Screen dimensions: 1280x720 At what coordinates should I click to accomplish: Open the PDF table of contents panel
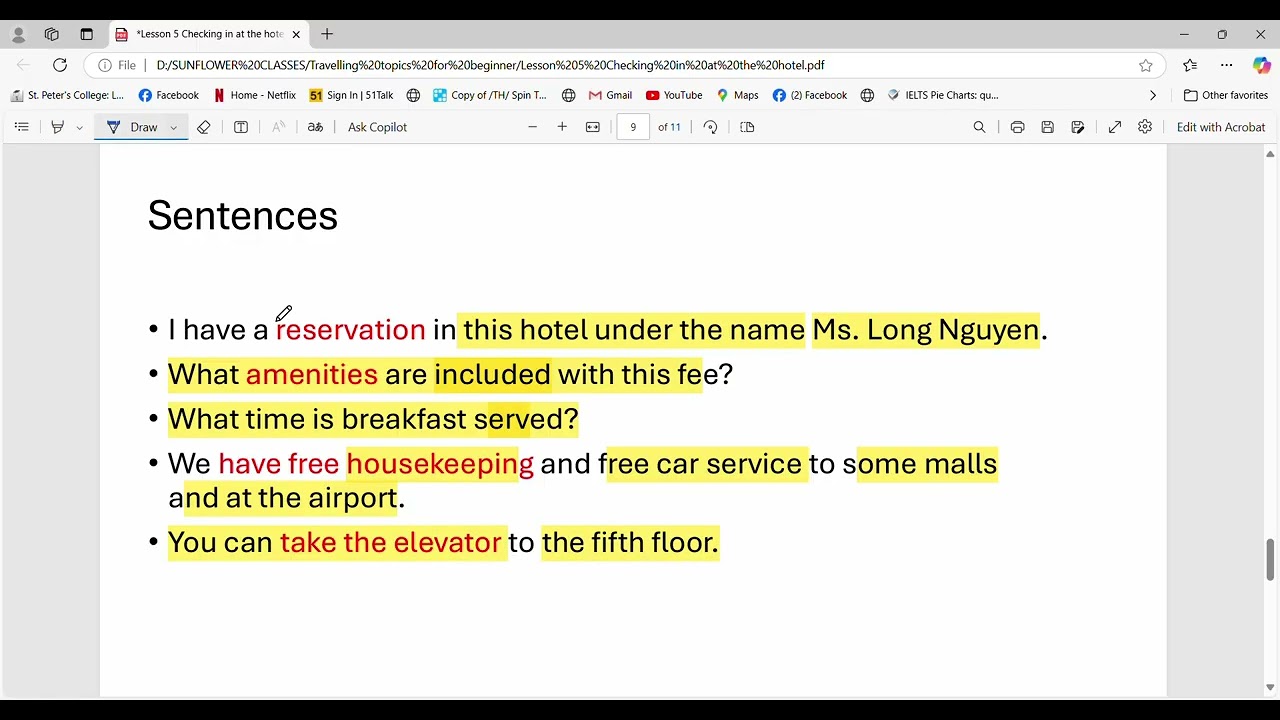(22, 127)
